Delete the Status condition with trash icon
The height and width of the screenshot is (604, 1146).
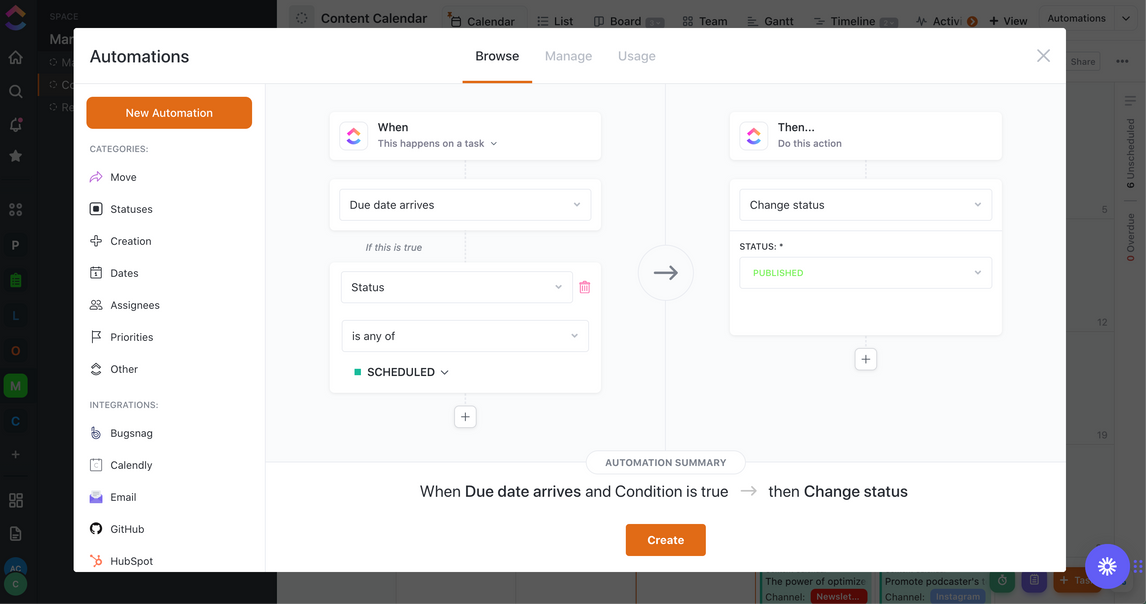[585, 287]
